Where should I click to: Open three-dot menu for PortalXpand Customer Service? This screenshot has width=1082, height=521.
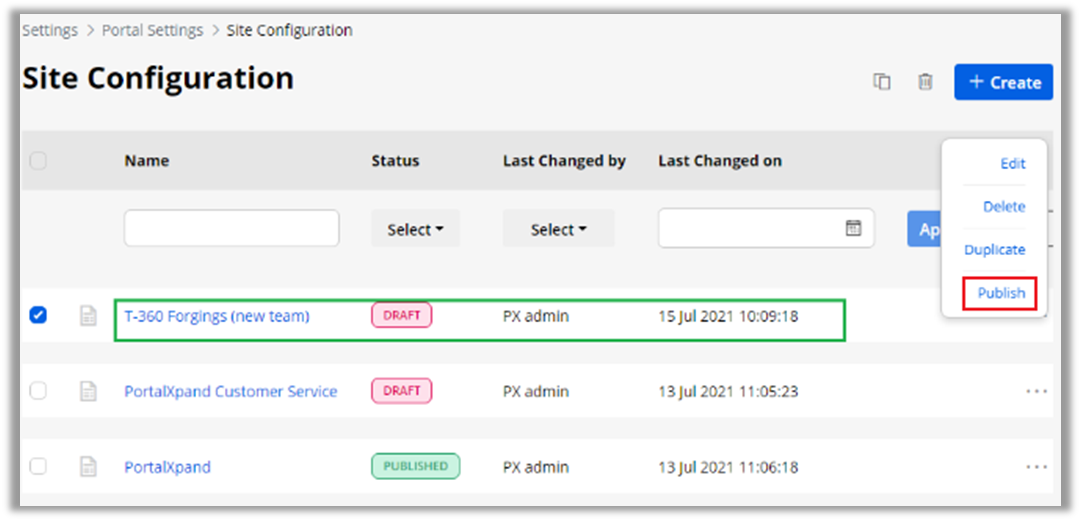1036,391
